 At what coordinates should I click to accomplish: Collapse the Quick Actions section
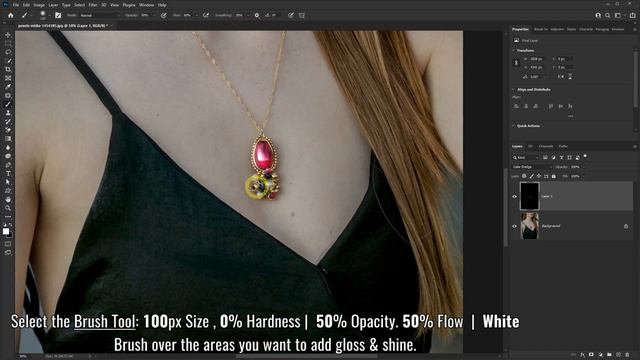[x=513, y=126]
